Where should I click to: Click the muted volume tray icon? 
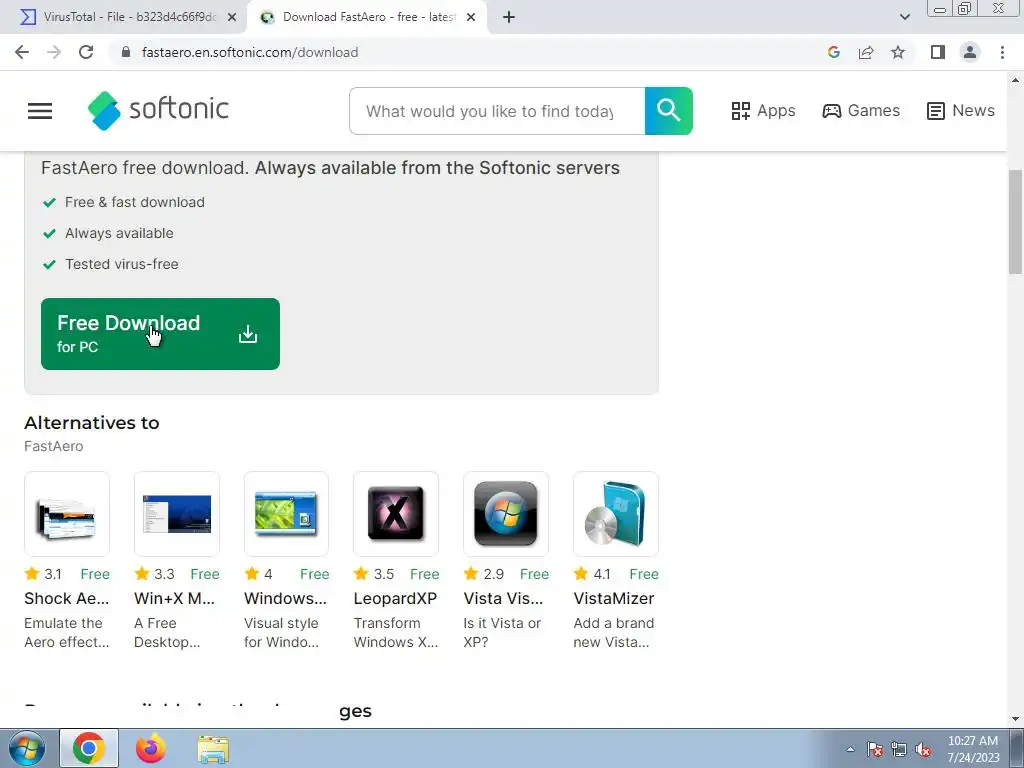(923, 749)
